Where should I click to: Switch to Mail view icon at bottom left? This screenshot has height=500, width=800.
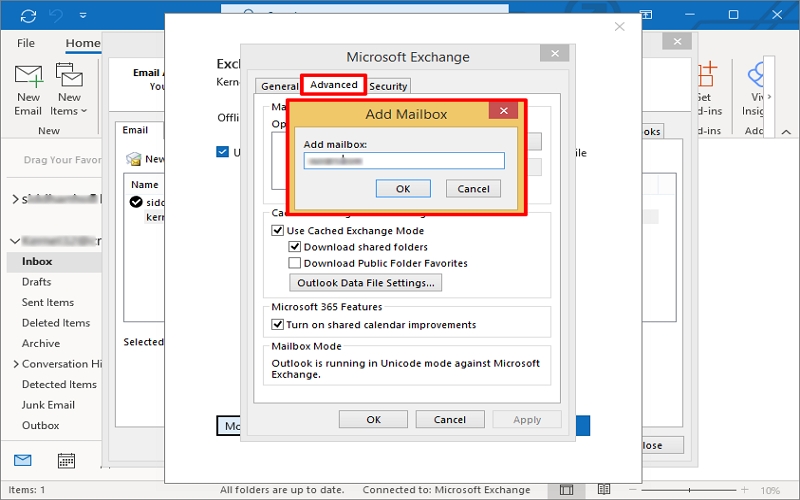[22, 461]
